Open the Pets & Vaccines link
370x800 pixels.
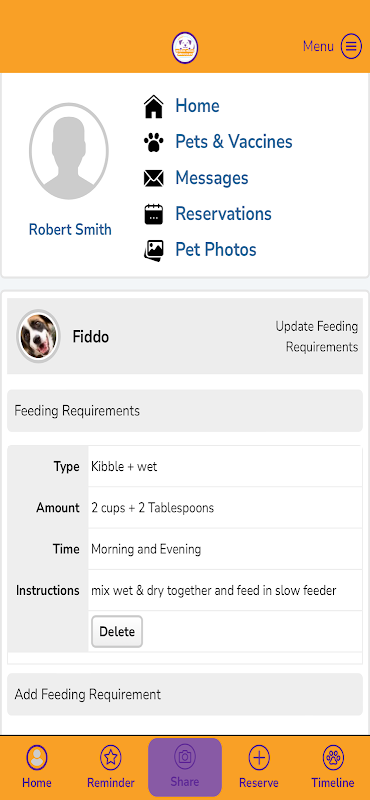234,142
